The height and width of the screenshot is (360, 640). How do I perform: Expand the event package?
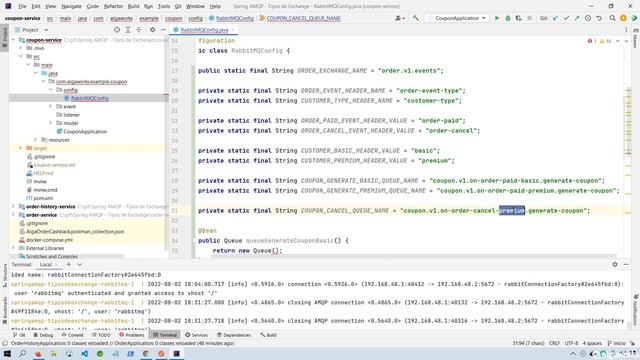click(x=51, y=106)
